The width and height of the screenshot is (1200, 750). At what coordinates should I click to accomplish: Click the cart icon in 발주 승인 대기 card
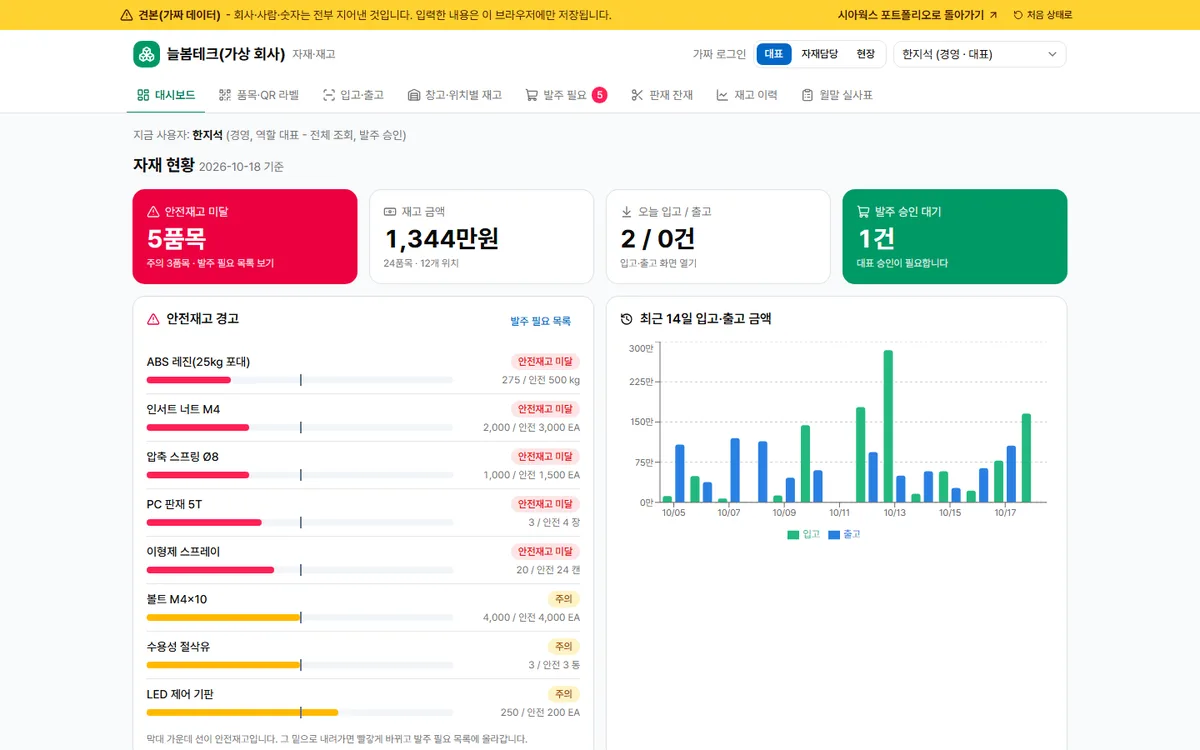point(863,212)
